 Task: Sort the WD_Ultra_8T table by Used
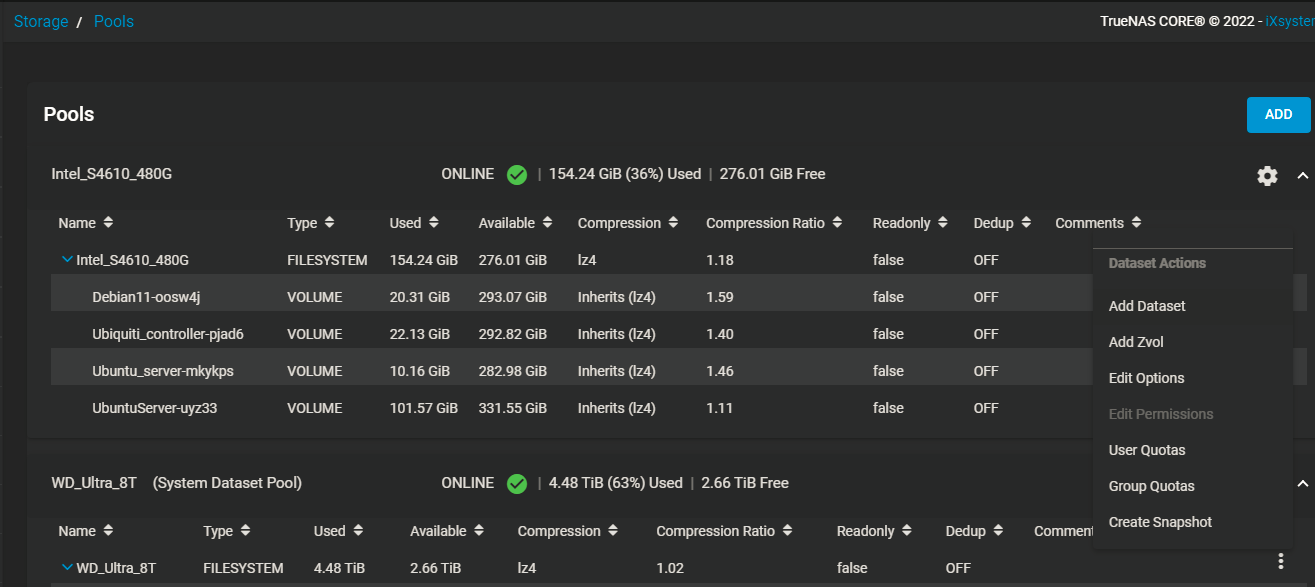point(339,531)
